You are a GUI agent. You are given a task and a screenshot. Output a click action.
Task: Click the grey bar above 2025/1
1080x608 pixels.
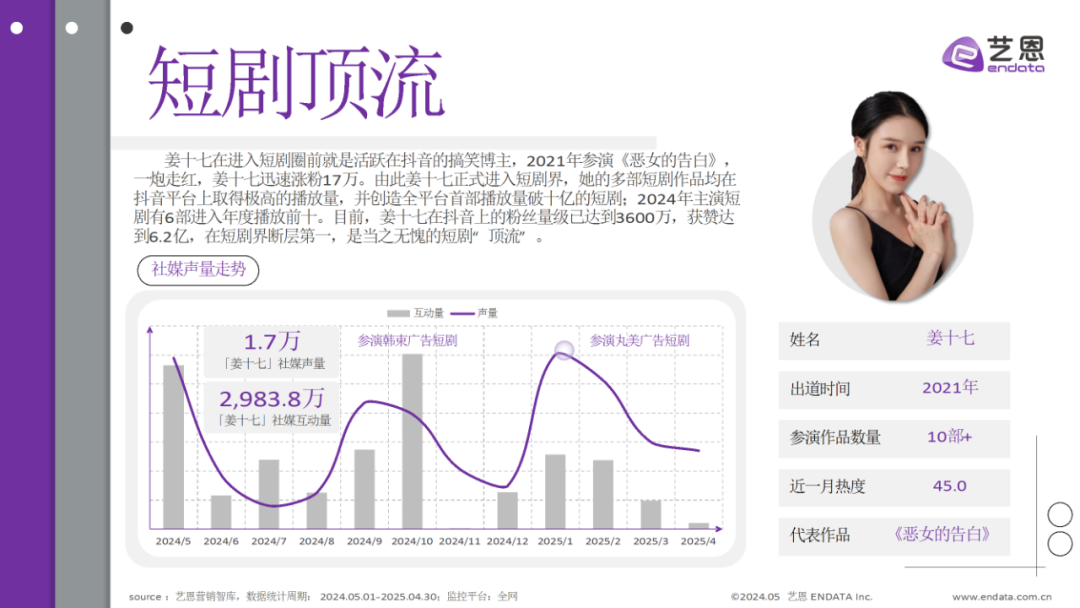tap(555, 492)
